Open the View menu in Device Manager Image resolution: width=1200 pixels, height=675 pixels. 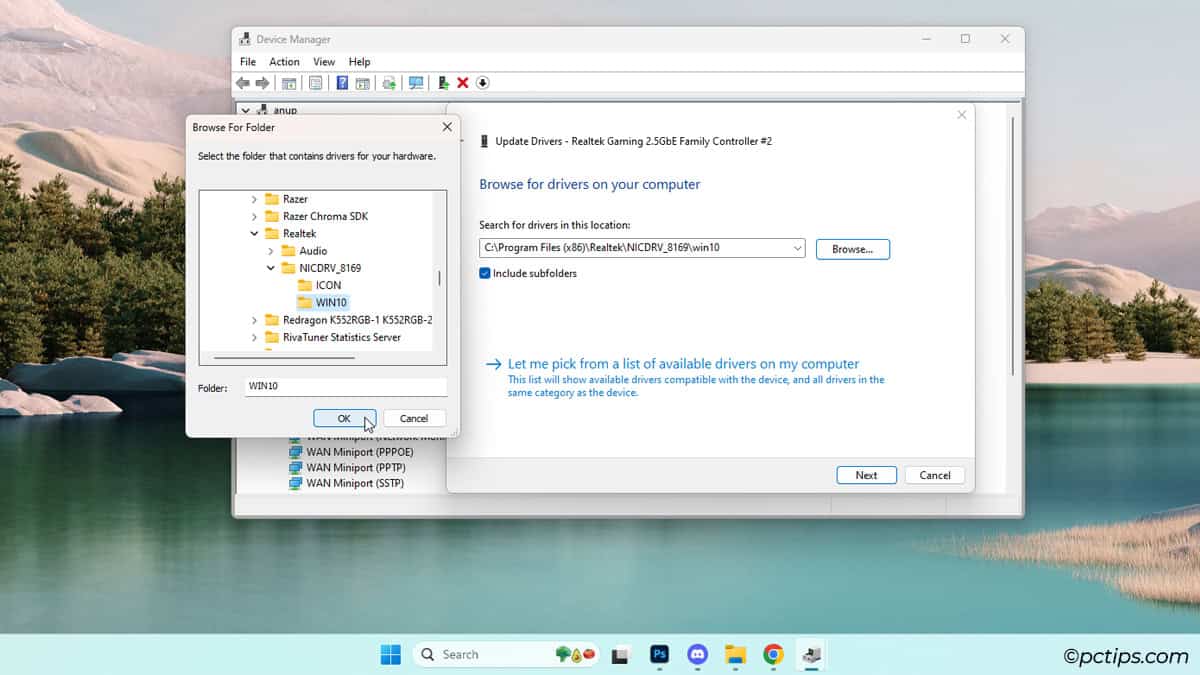point(324,62)
